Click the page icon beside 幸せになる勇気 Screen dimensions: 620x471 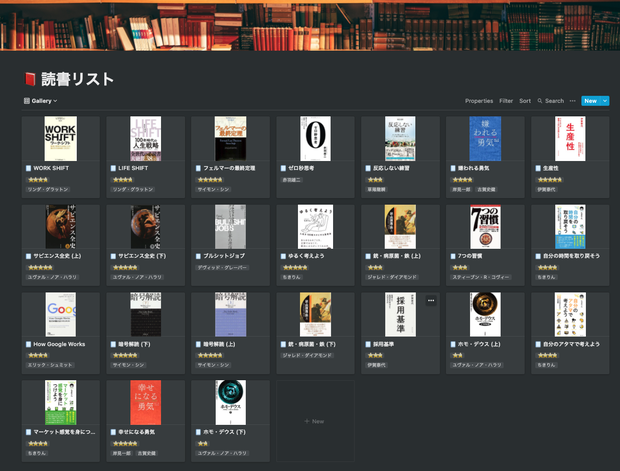(x=113, y=432)
